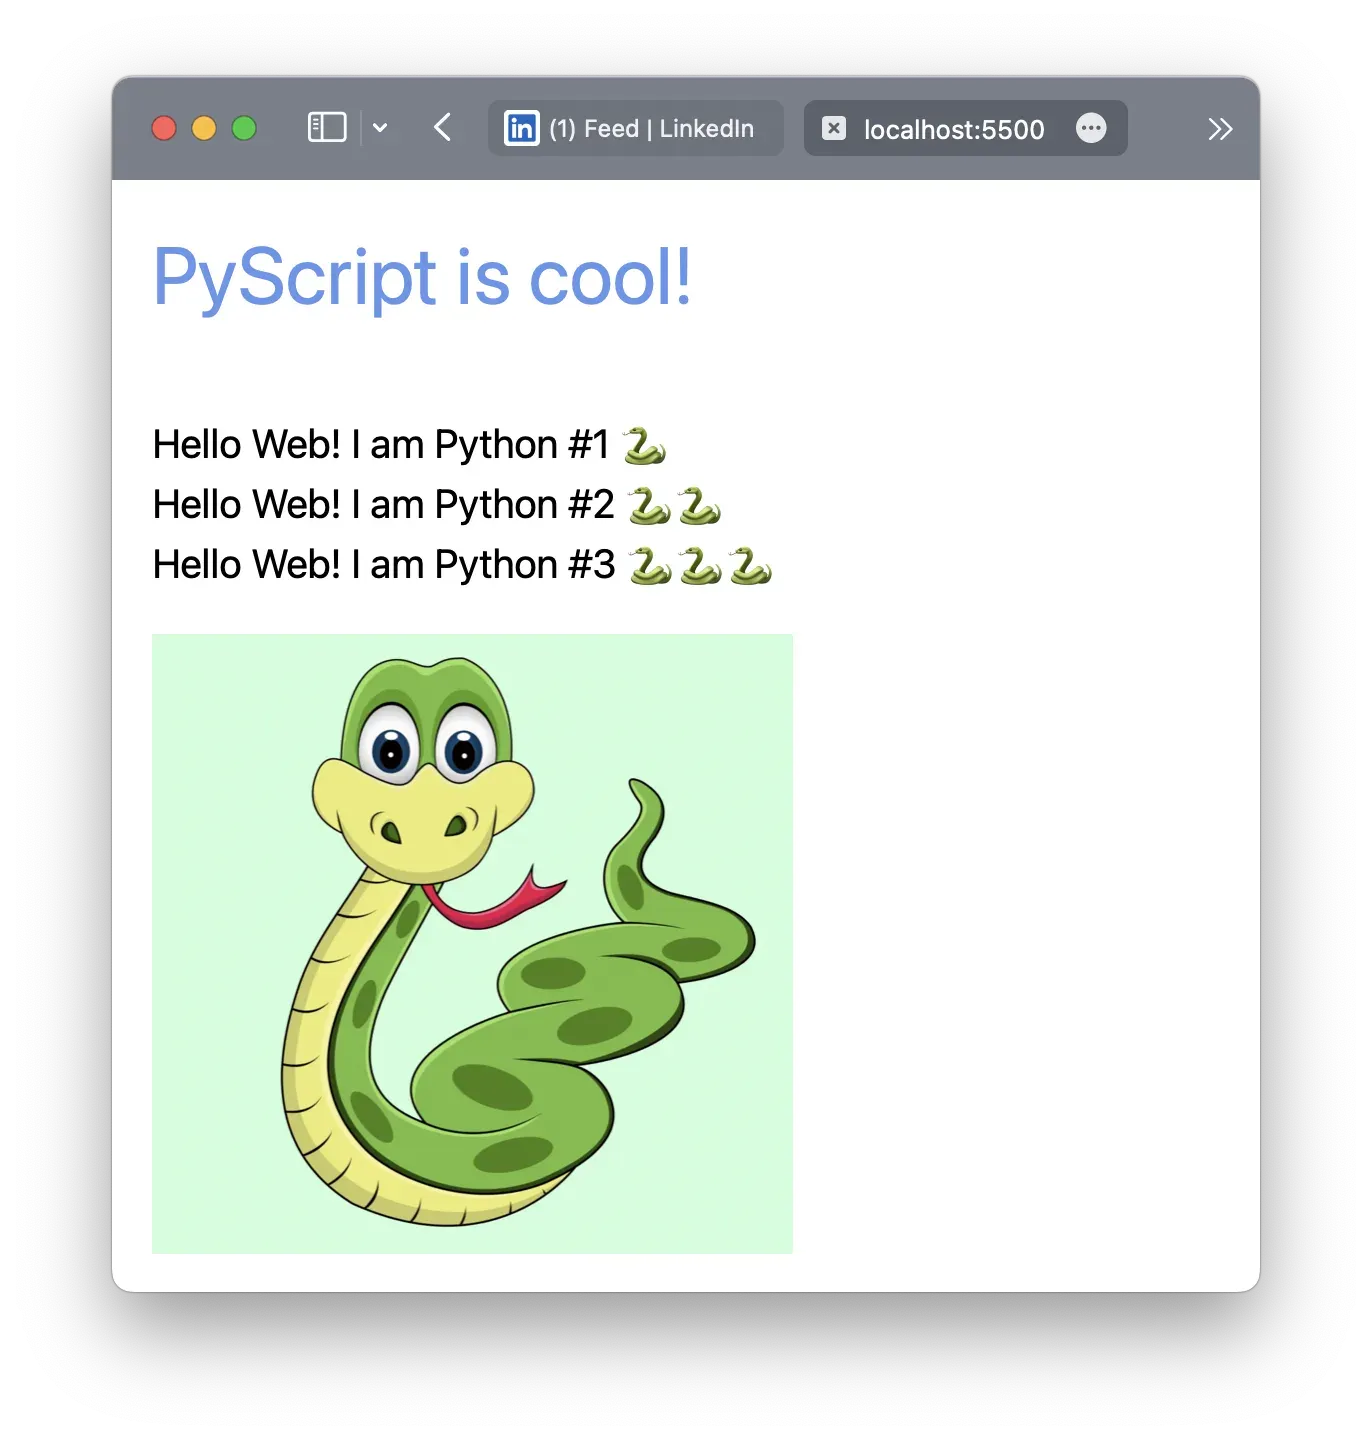Click the PyScript is cool! heading
Screen dimensions: 1372x1440
(422, 278)
